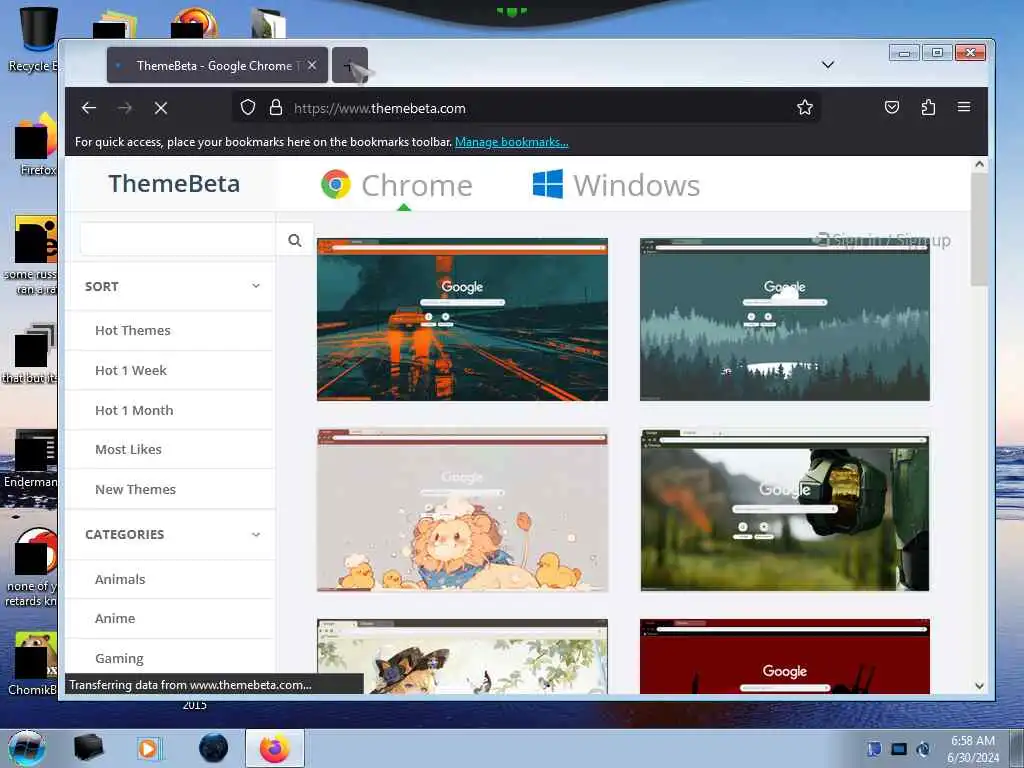The width and height of the screenshot is (1024, 768).
Task: Open the lion and ducks theme thumbnail
Action: [462, 510]
